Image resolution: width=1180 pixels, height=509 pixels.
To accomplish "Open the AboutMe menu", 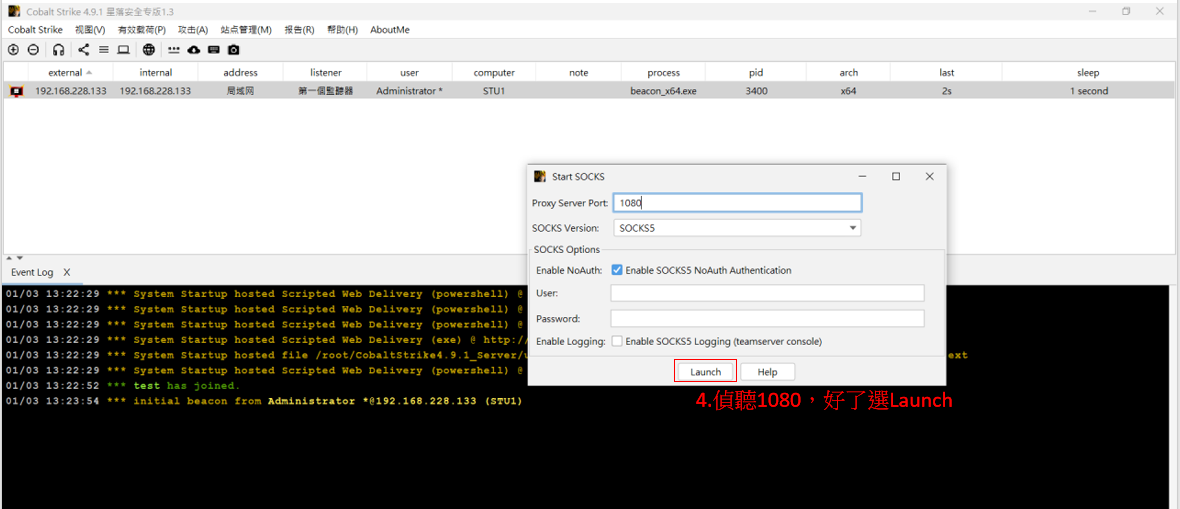I will coord(390,29).
